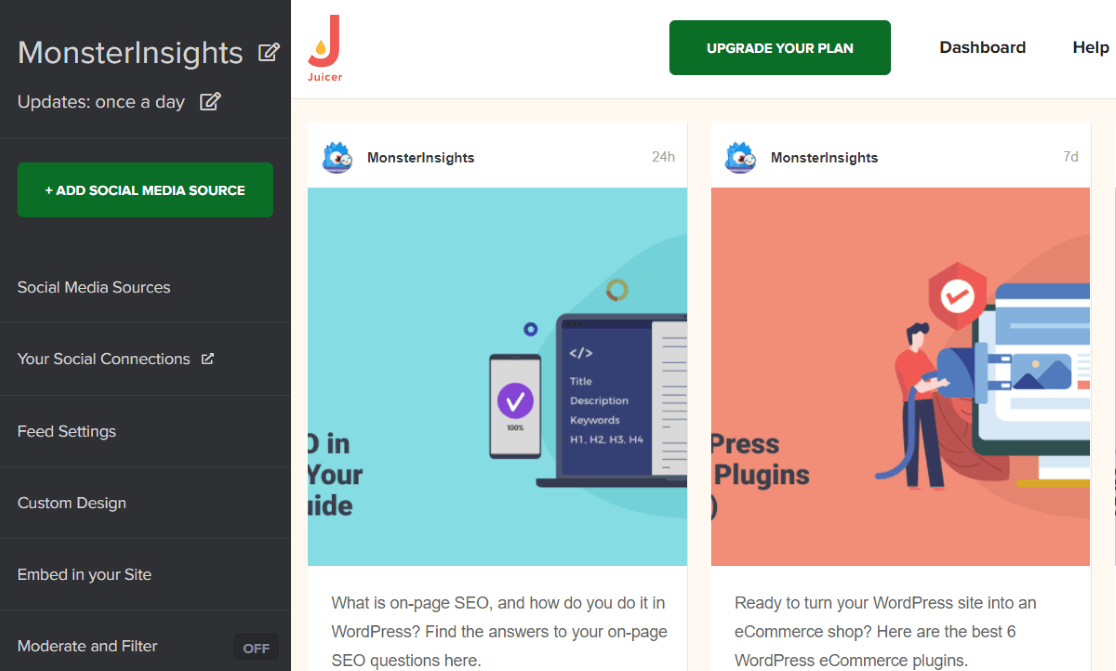
Task: Click the MonsterInsights avatar on the 24h post
Action: click(x=337, y=157)
